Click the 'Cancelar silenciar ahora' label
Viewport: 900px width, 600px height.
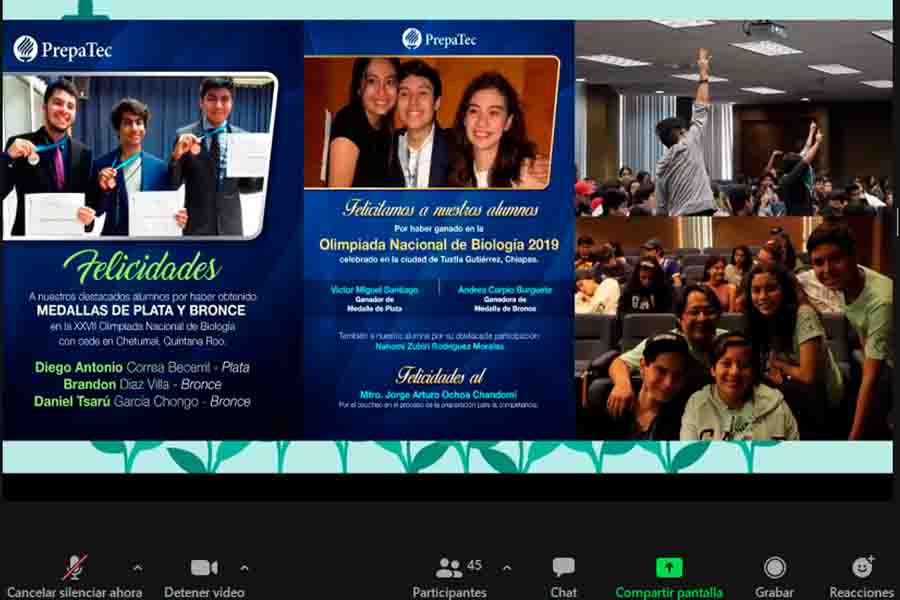(75, 593)
